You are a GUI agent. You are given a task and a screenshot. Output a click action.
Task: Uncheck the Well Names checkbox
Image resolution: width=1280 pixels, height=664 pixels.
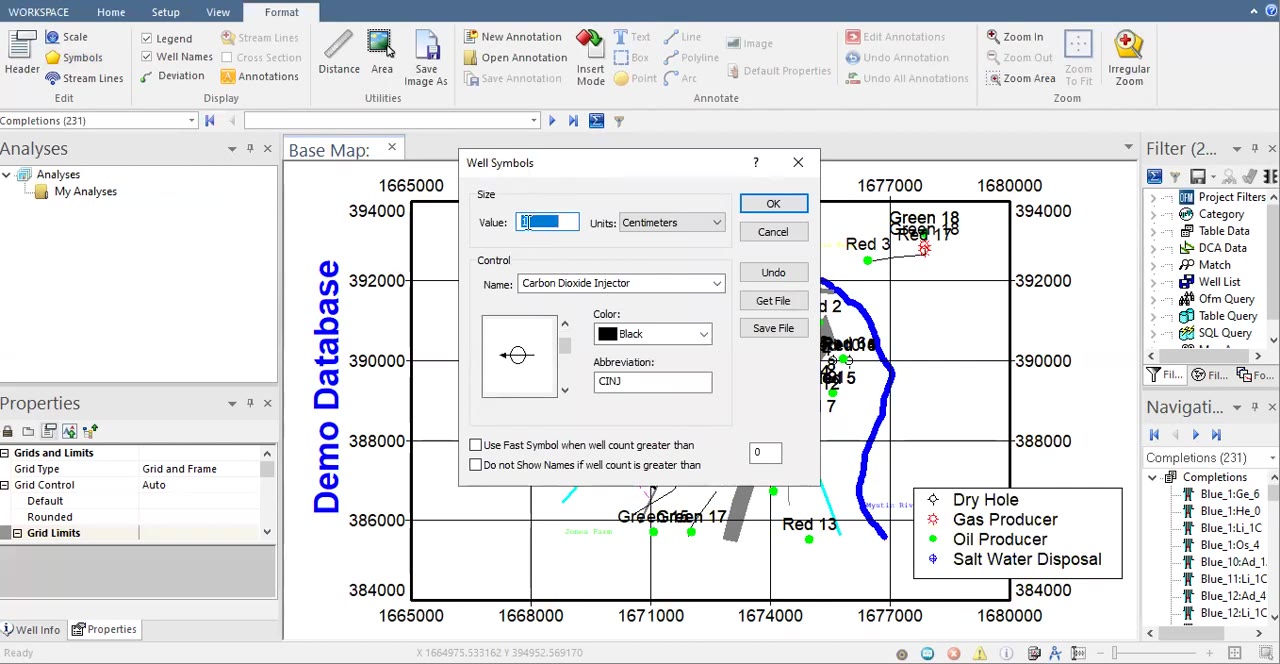click(x=147, y=57)
